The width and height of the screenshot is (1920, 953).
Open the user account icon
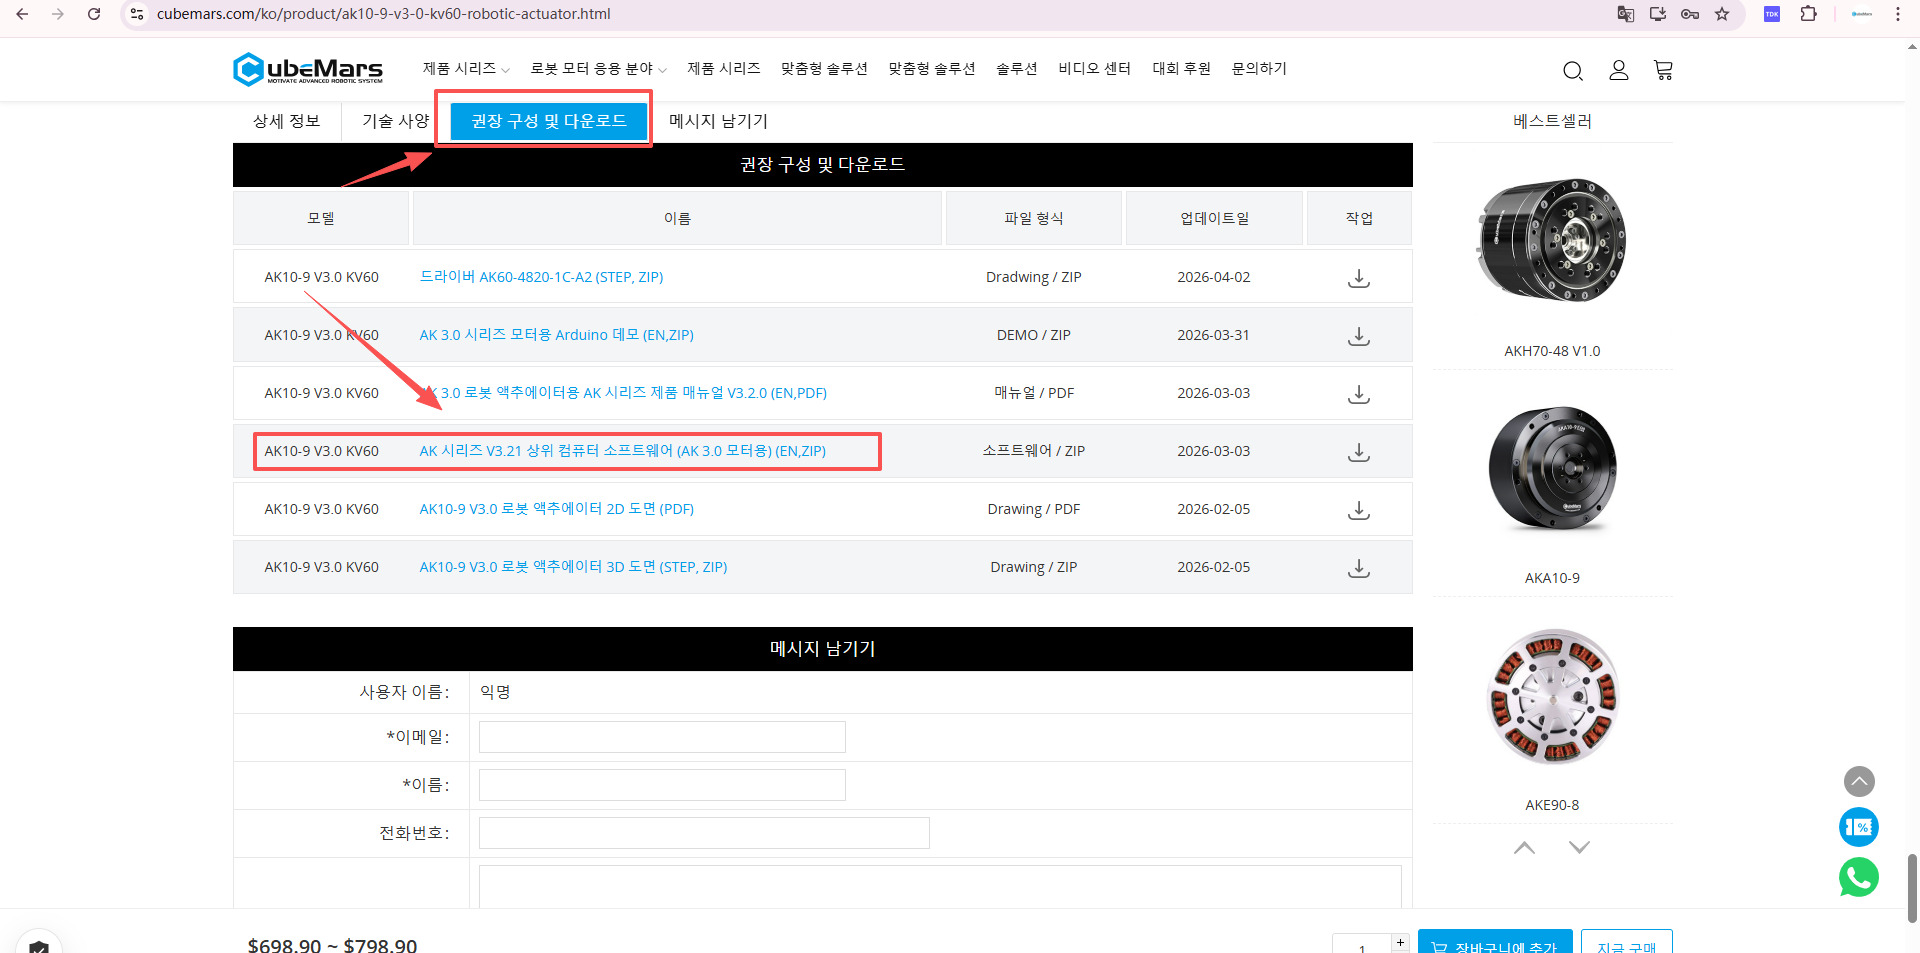pyautogui.click(x=1618, y=70)
